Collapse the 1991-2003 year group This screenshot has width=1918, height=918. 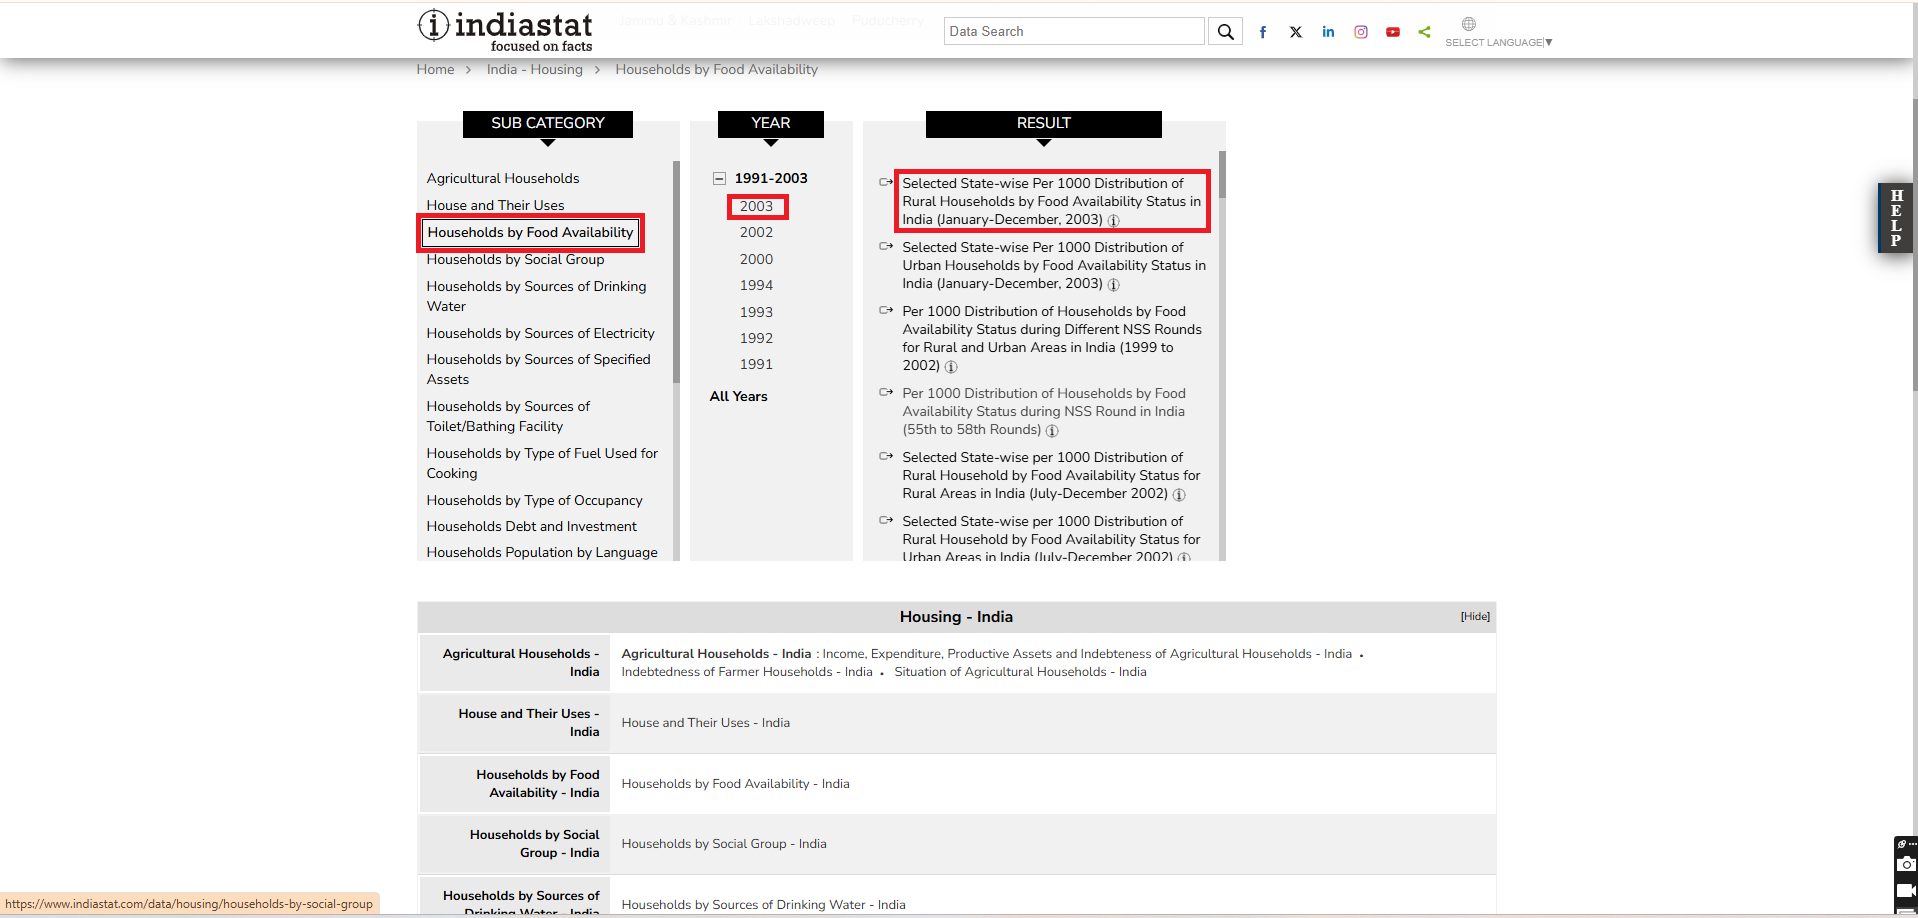(x=719, y=179)
